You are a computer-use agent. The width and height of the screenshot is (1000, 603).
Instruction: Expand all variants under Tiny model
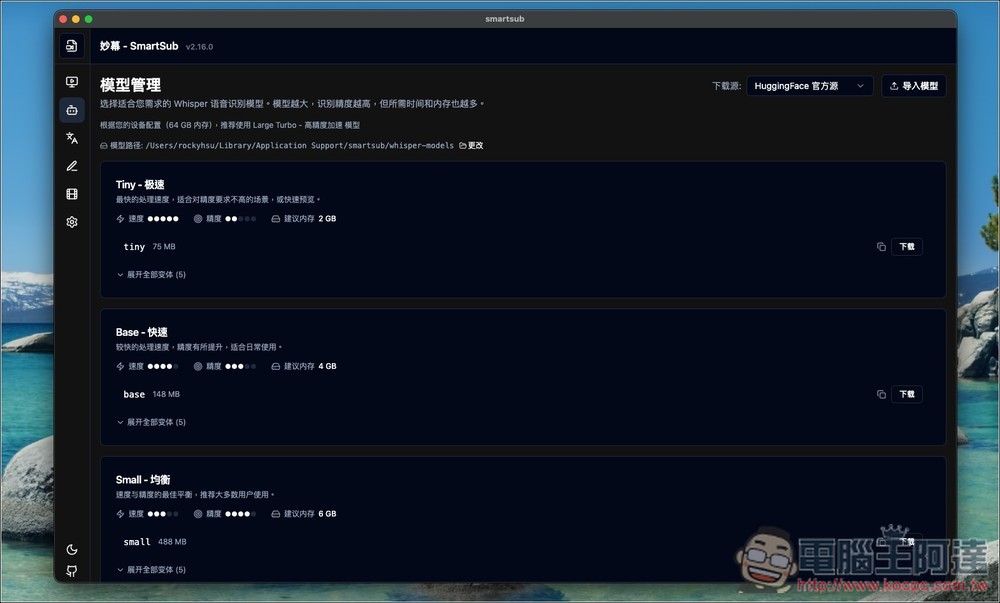click(x=151, y=275)
